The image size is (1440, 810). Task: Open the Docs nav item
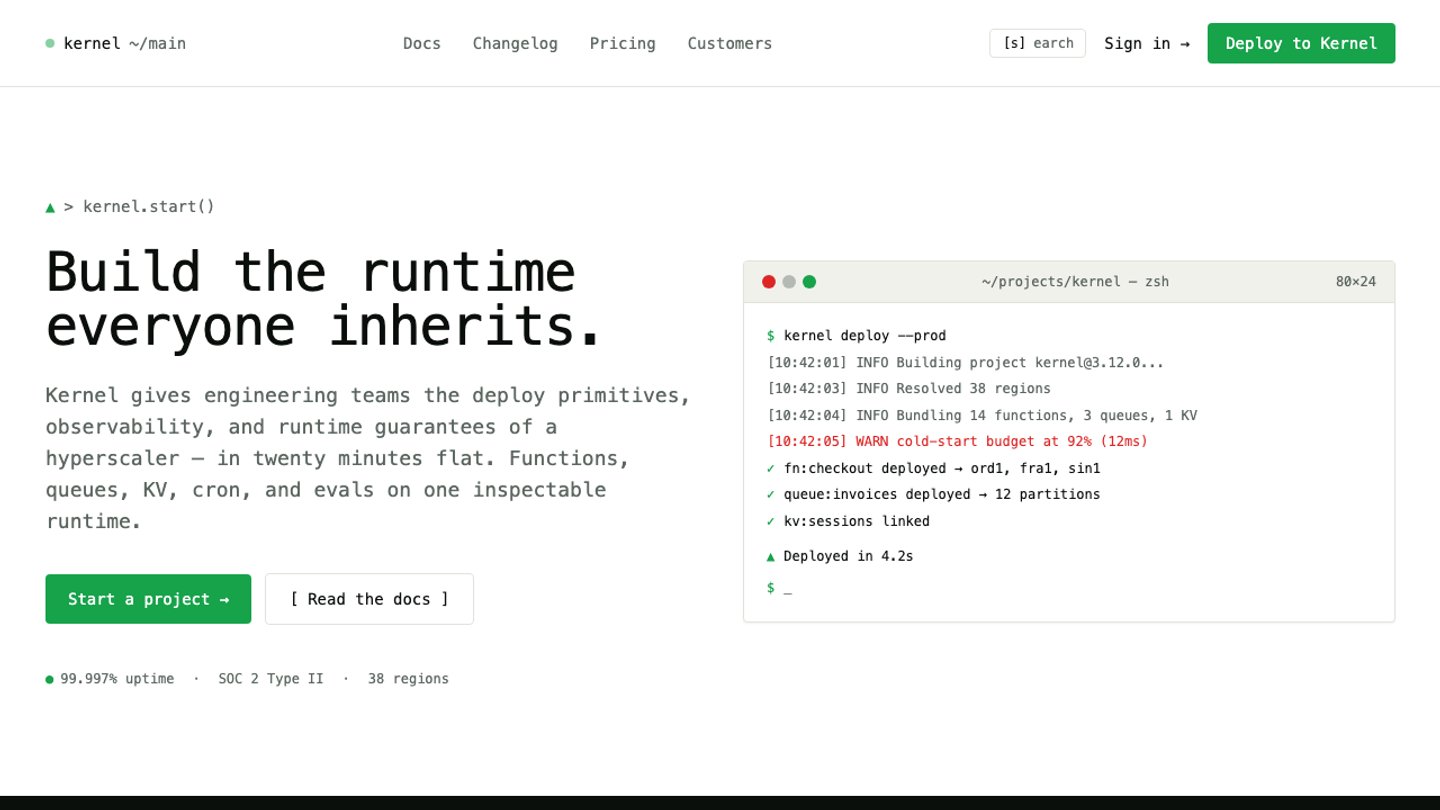pyautogui.click(x=422, y=43)
